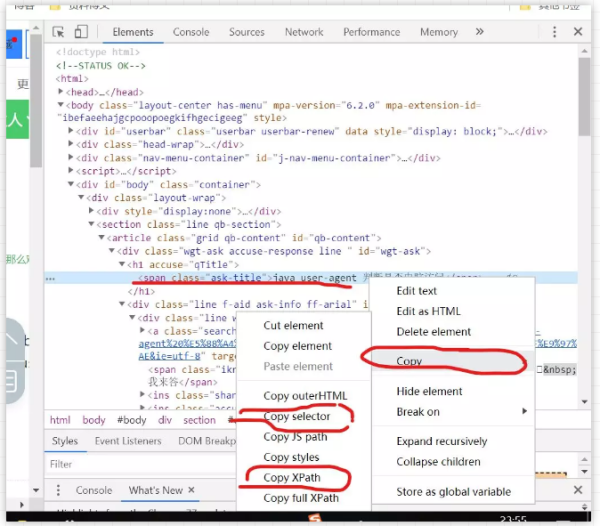This screenshot has height=526, width=600.
Task: Open the Copy submenu entry
Action: [453, 360]
